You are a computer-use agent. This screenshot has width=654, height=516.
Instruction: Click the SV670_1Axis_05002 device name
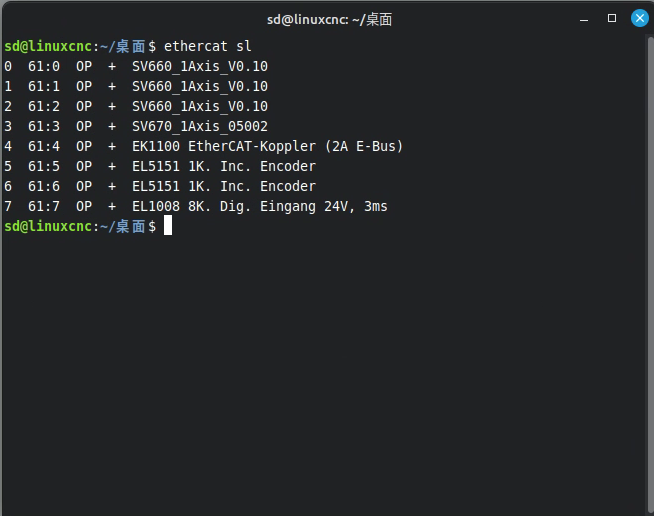199,126
